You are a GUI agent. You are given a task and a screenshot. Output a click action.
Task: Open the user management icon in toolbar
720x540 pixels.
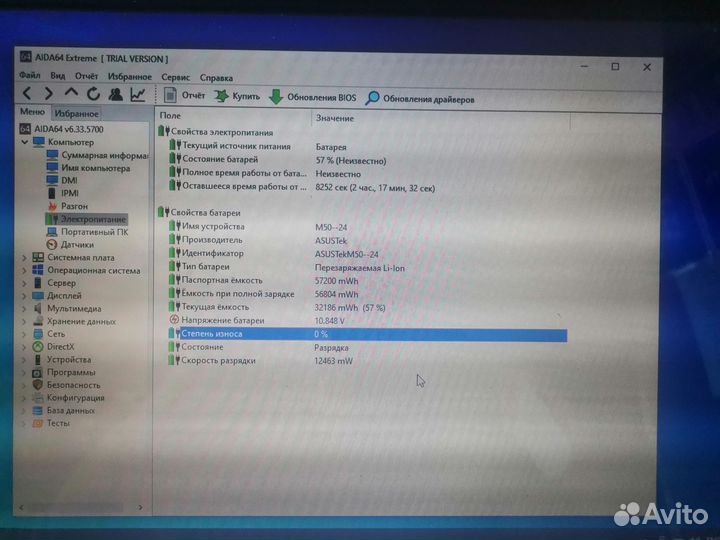115,95
